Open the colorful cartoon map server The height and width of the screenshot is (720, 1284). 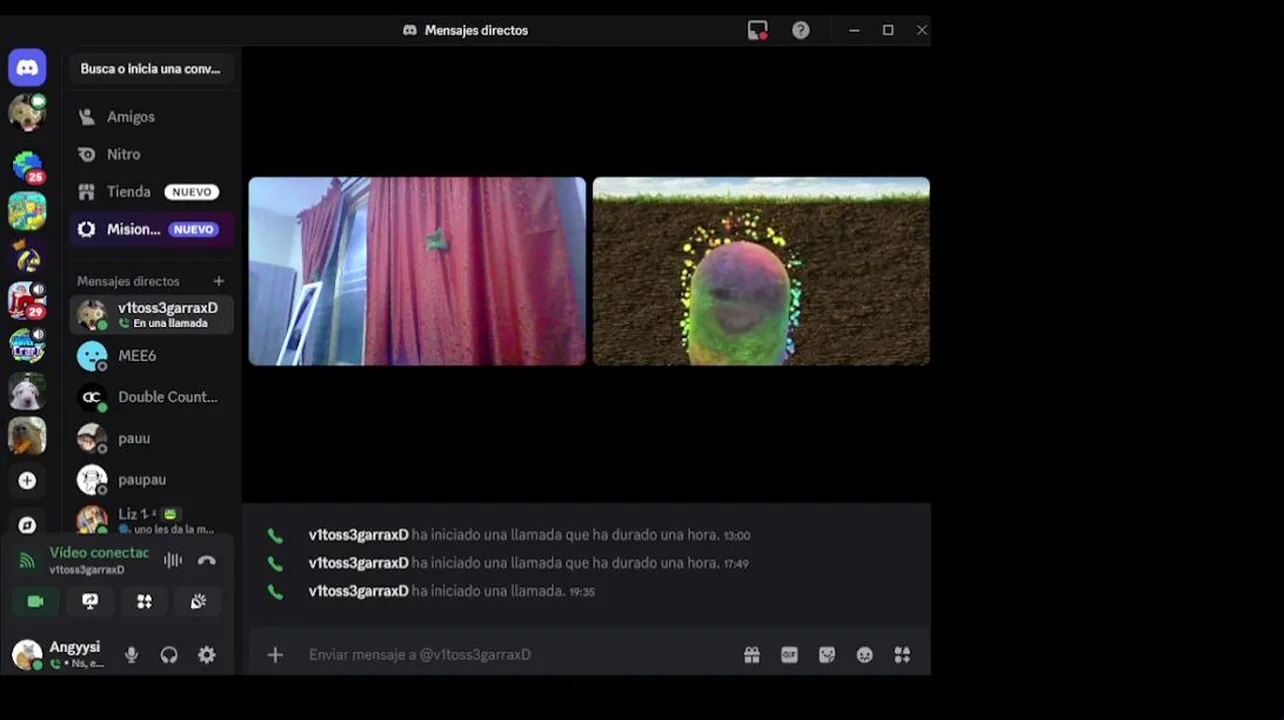[x=27, y=211]
